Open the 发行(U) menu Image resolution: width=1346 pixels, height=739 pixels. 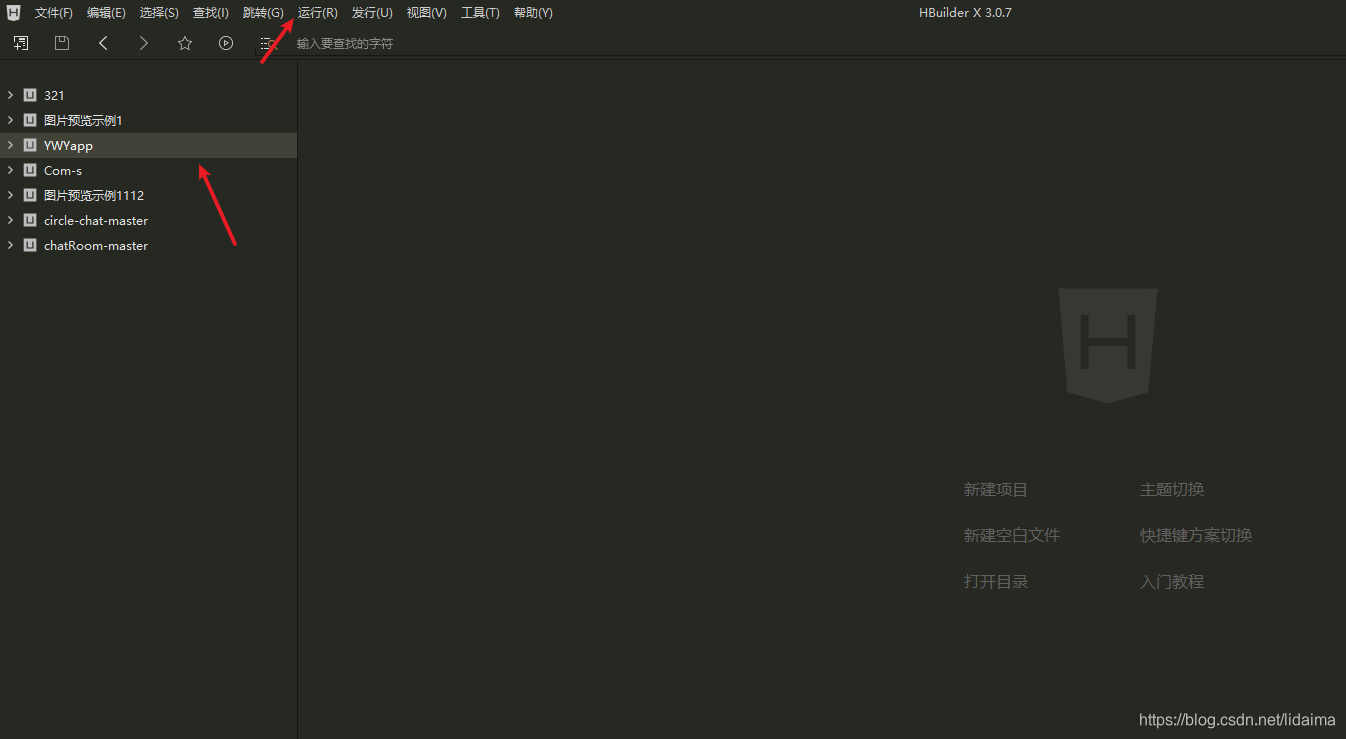pos(372,13)
